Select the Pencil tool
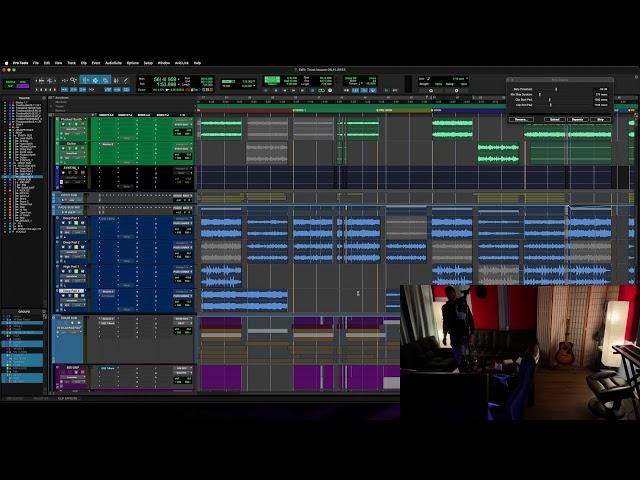The height and width of the screenshot is (480, 640). (x=126, y=80)
